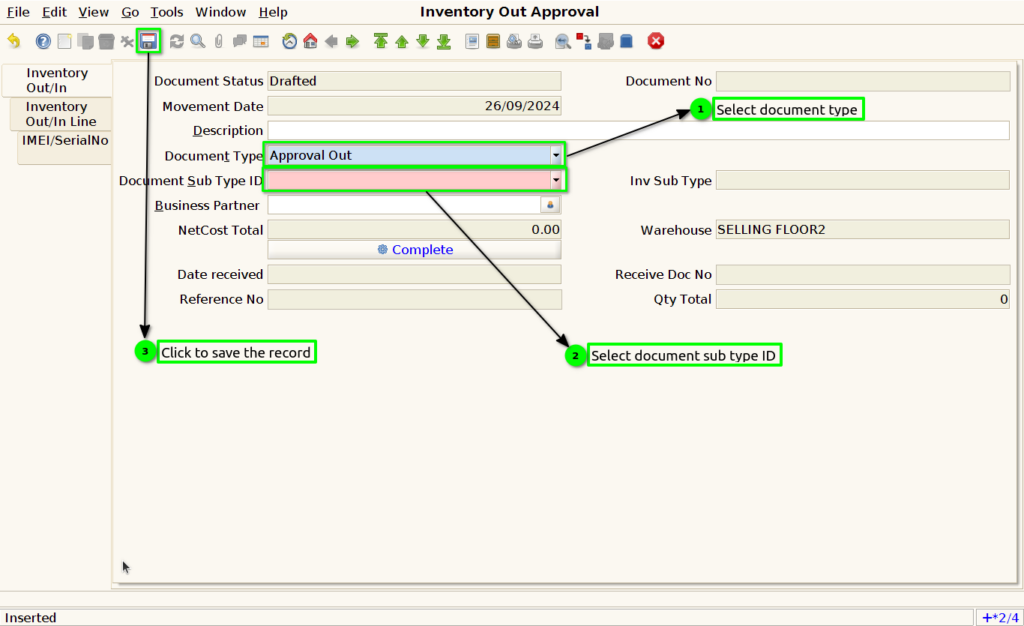Click into the Description field
Image resolution: width=1024 pixels, height=626 pixels.
click(x=638, y=131)
